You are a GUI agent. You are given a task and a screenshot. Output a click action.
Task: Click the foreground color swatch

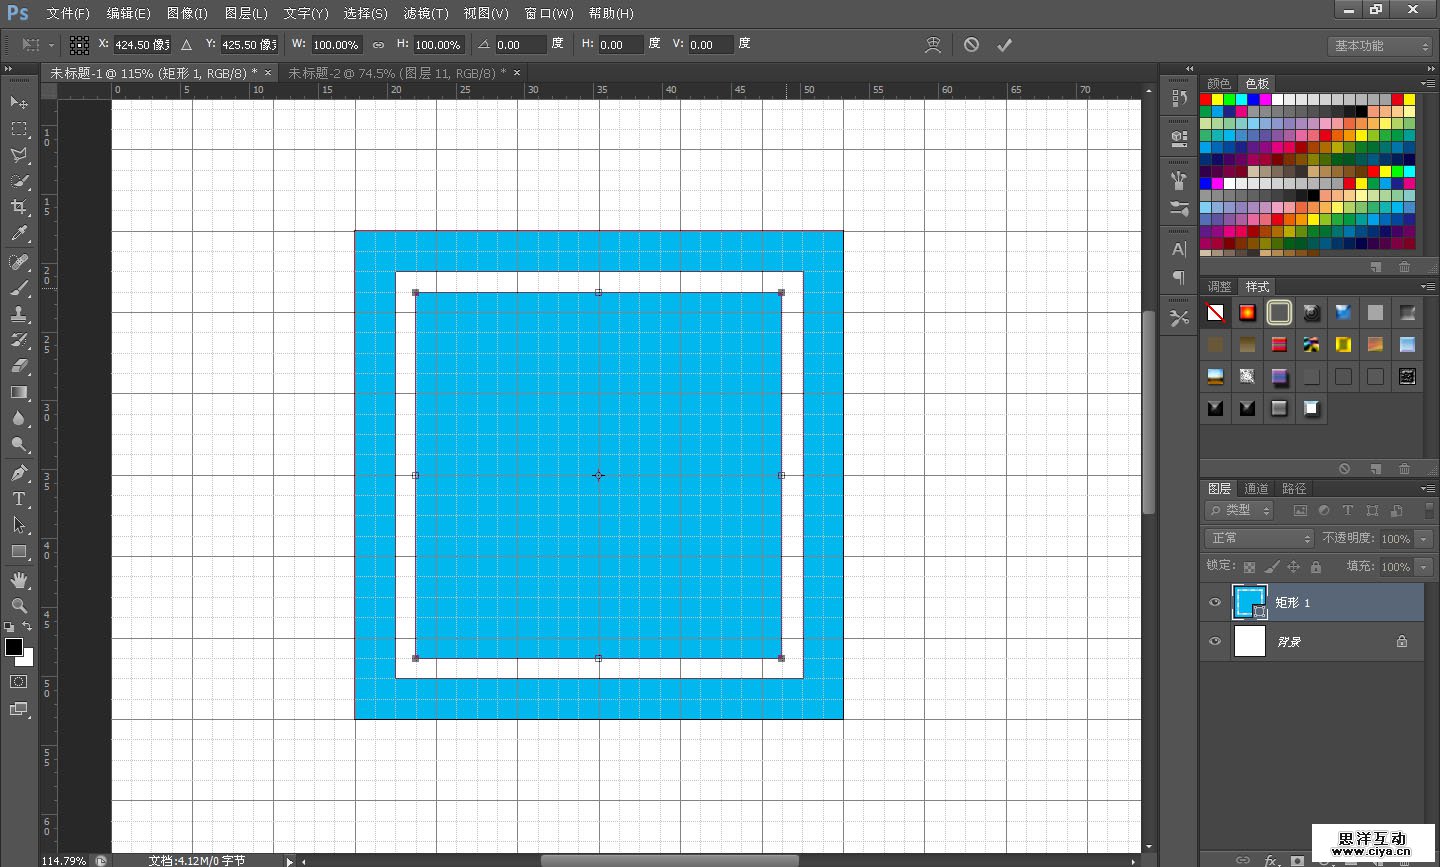tap(14, 647)
